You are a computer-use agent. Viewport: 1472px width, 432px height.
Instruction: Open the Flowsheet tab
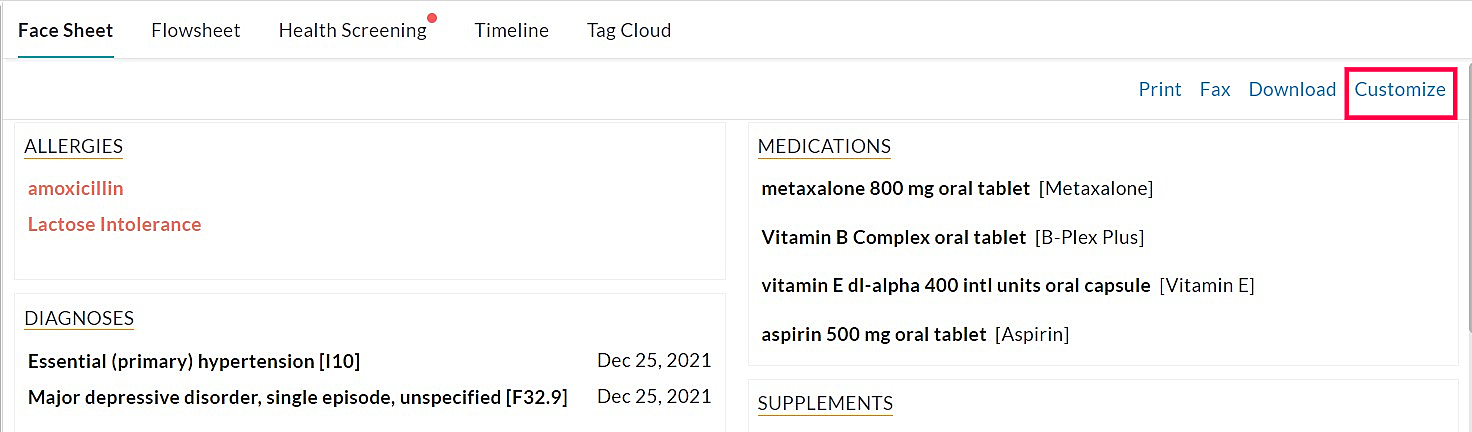(x=196, y=30)
